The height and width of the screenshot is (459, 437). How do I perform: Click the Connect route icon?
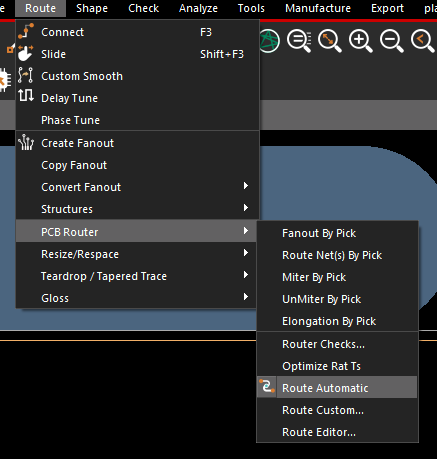click(26, 31)
